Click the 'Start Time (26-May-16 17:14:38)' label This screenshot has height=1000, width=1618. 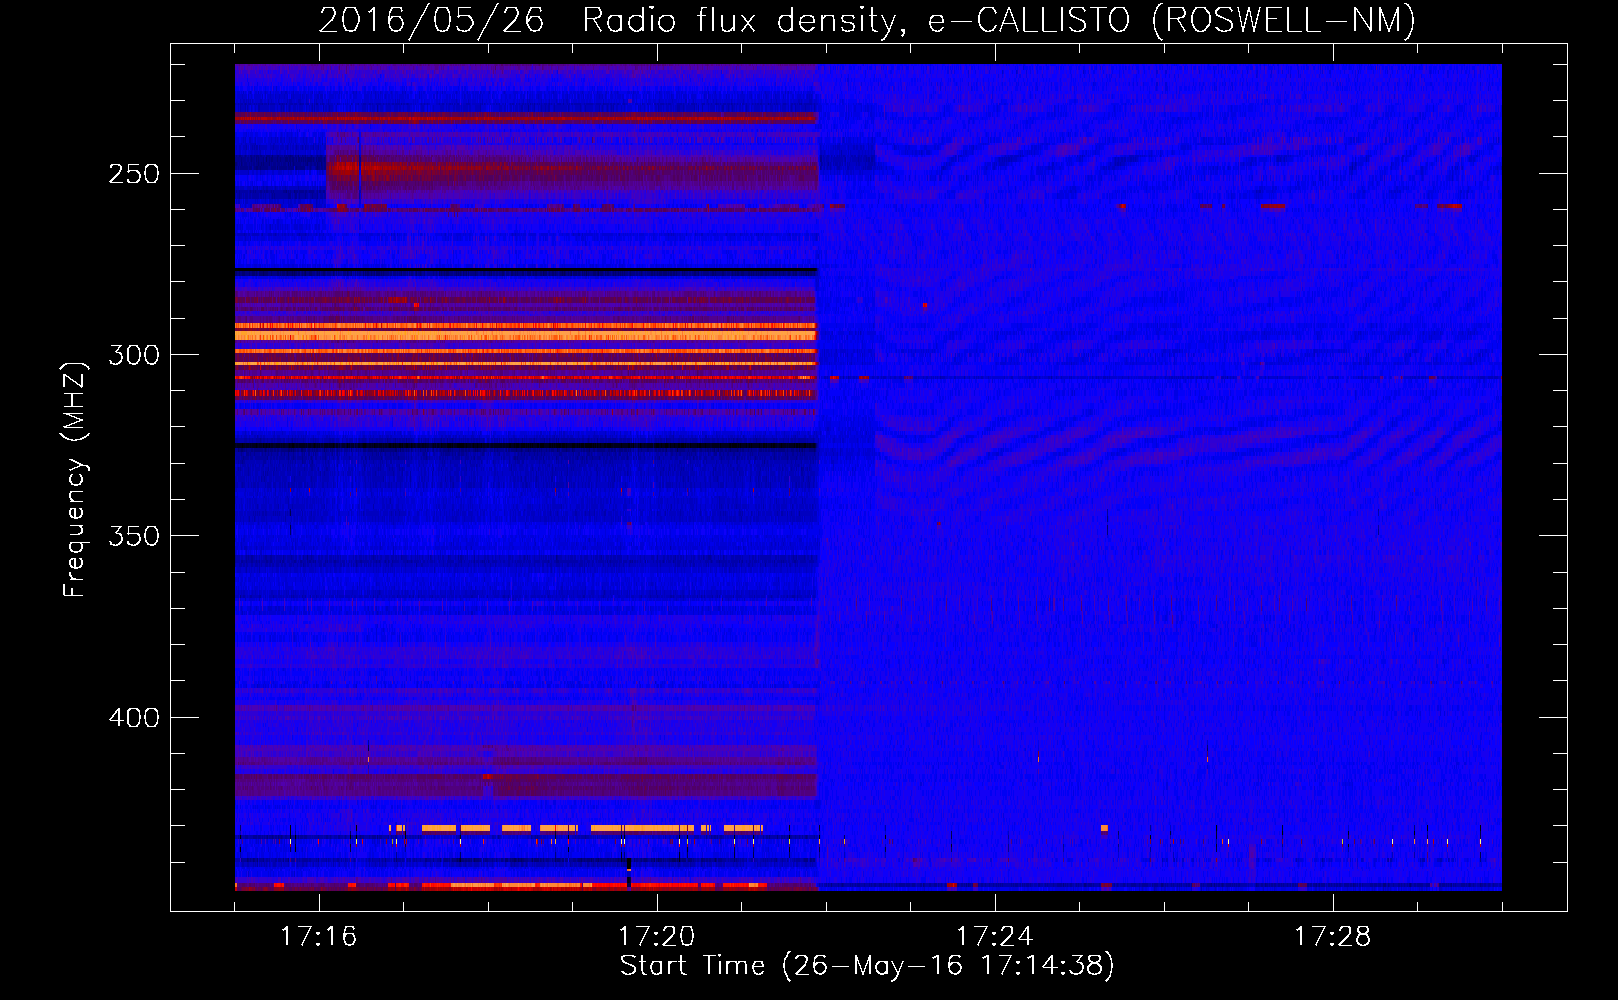pyautogui.click(x=867, y=966)
